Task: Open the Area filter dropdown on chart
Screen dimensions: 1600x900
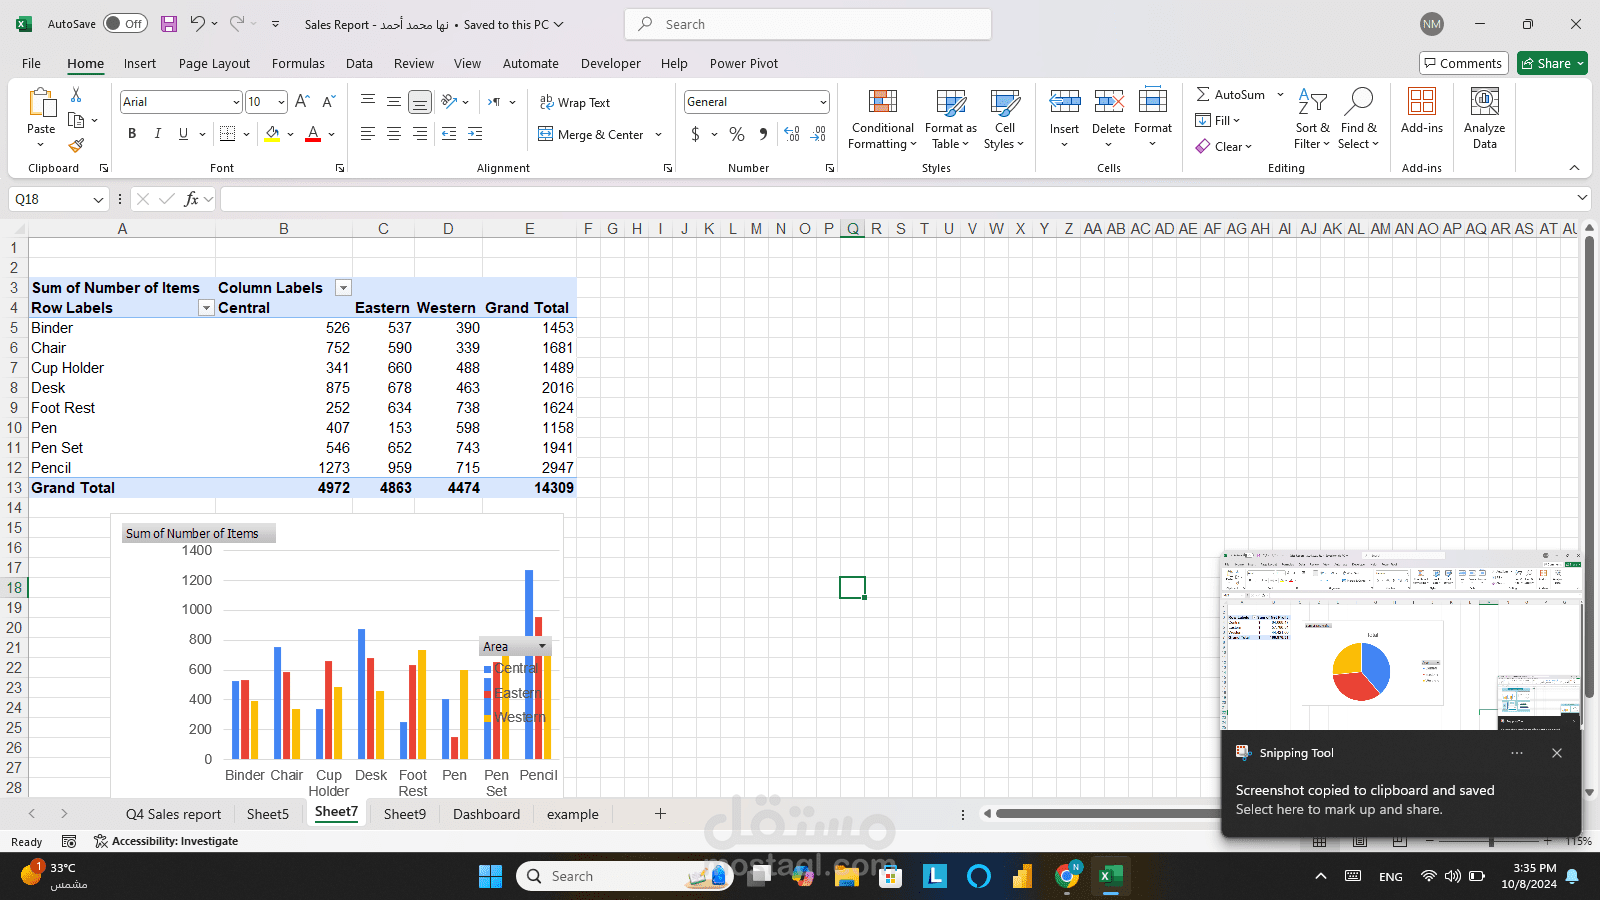Action: (x=542, y=647)
